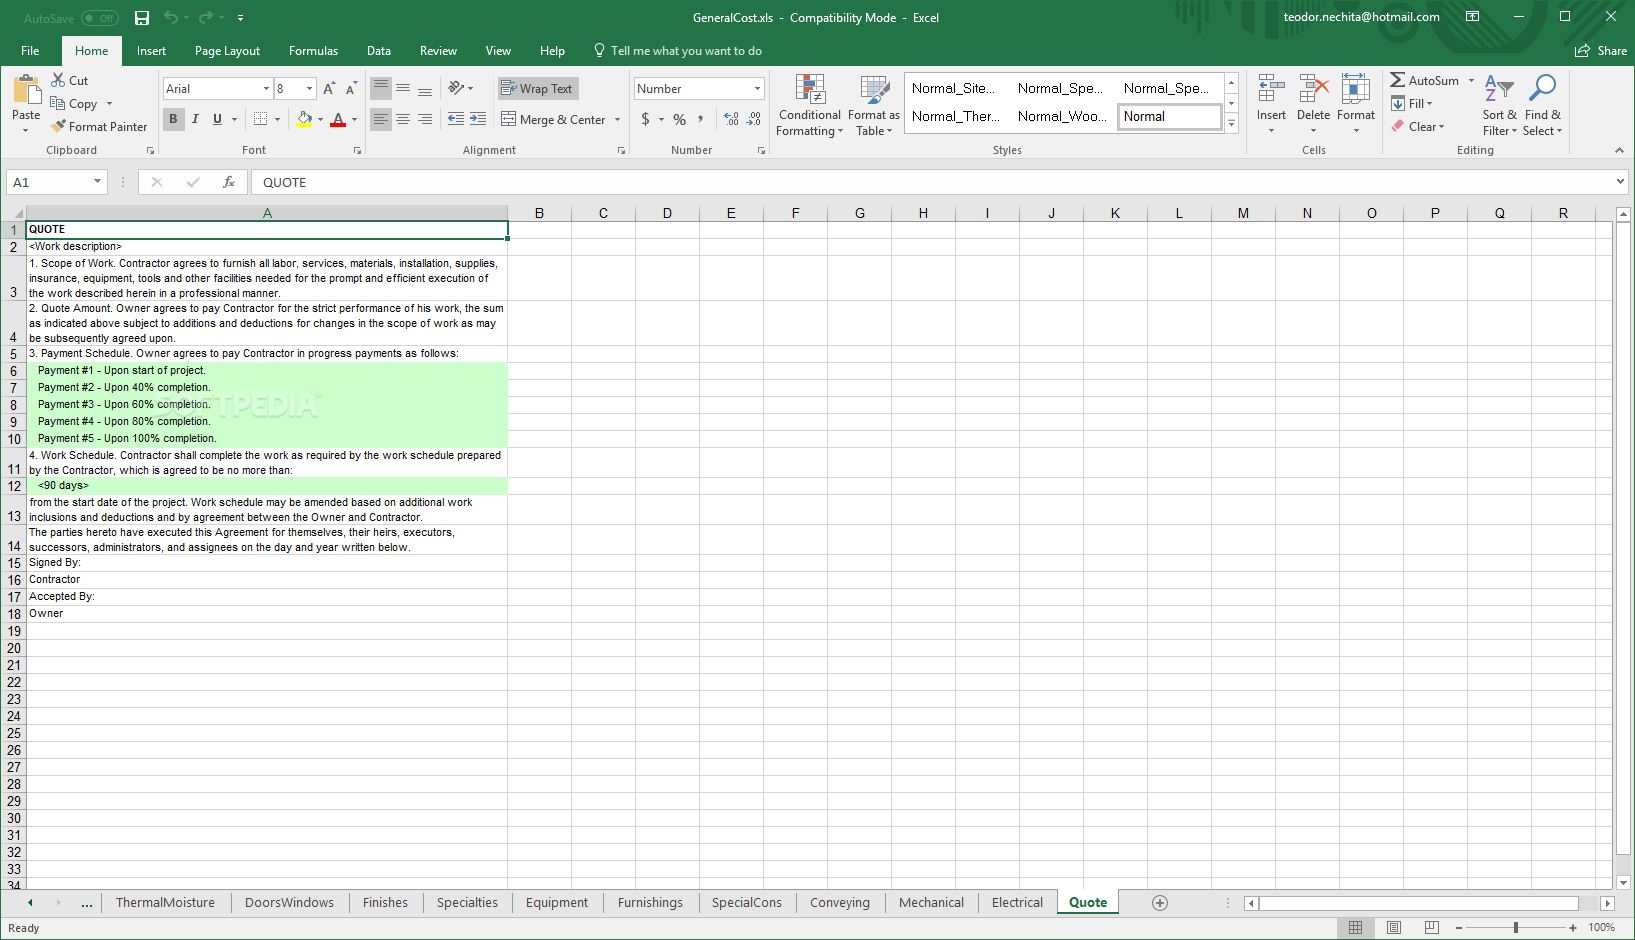Click the Format Painter brush

click(x=59, y=126)
